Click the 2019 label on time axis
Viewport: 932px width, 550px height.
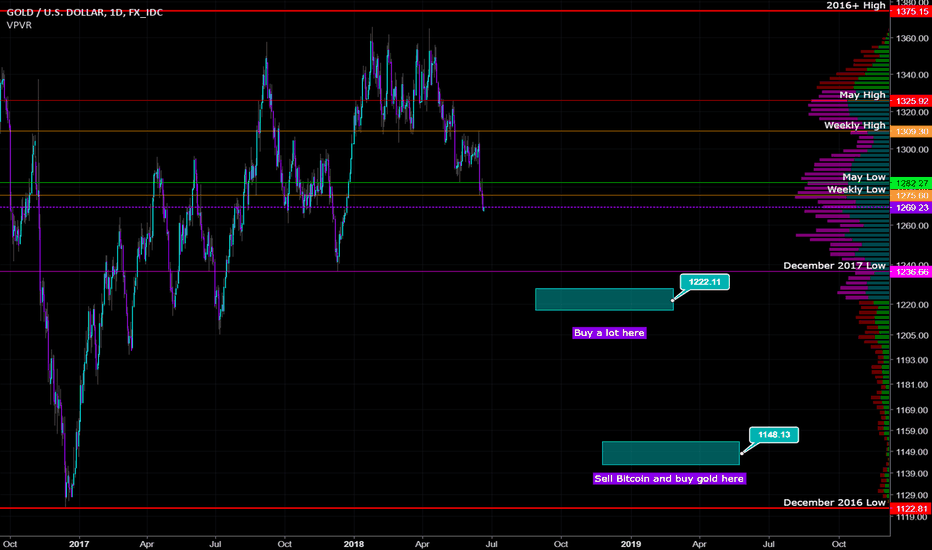tap(631, 544)
